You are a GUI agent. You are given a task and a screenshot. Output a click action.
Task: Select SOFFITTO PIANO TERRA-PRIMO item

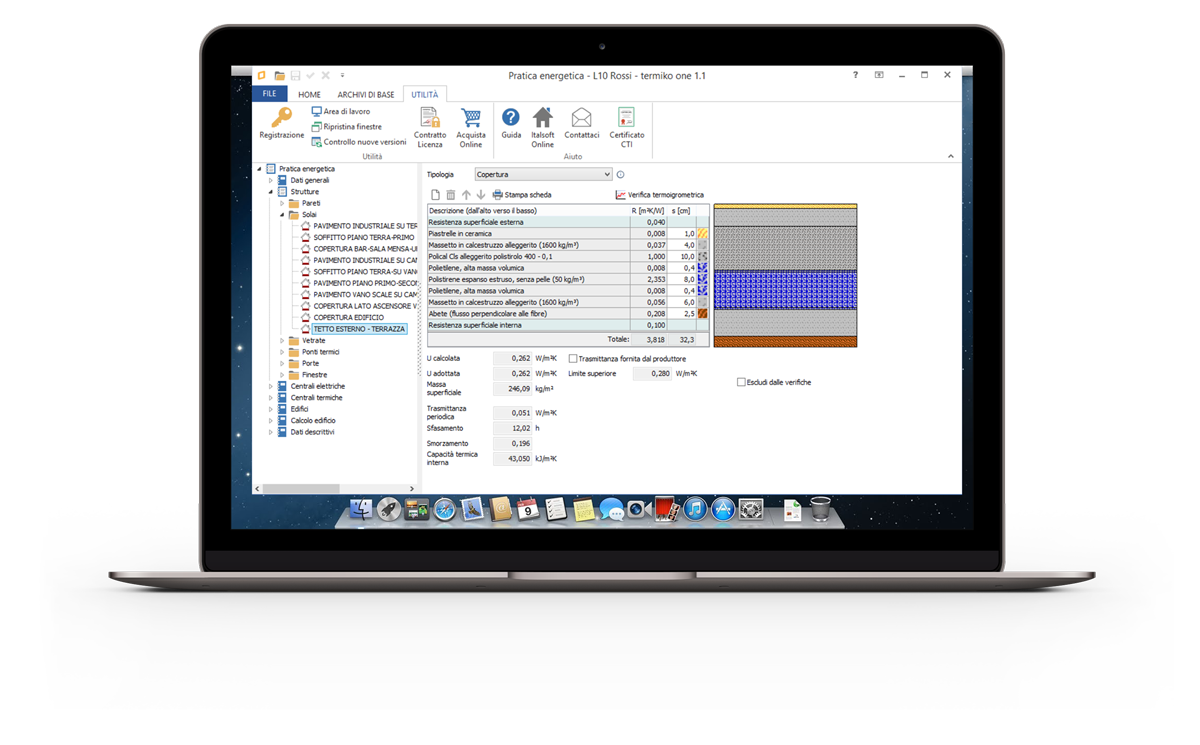pyautogui.click(x=363, y=238)
